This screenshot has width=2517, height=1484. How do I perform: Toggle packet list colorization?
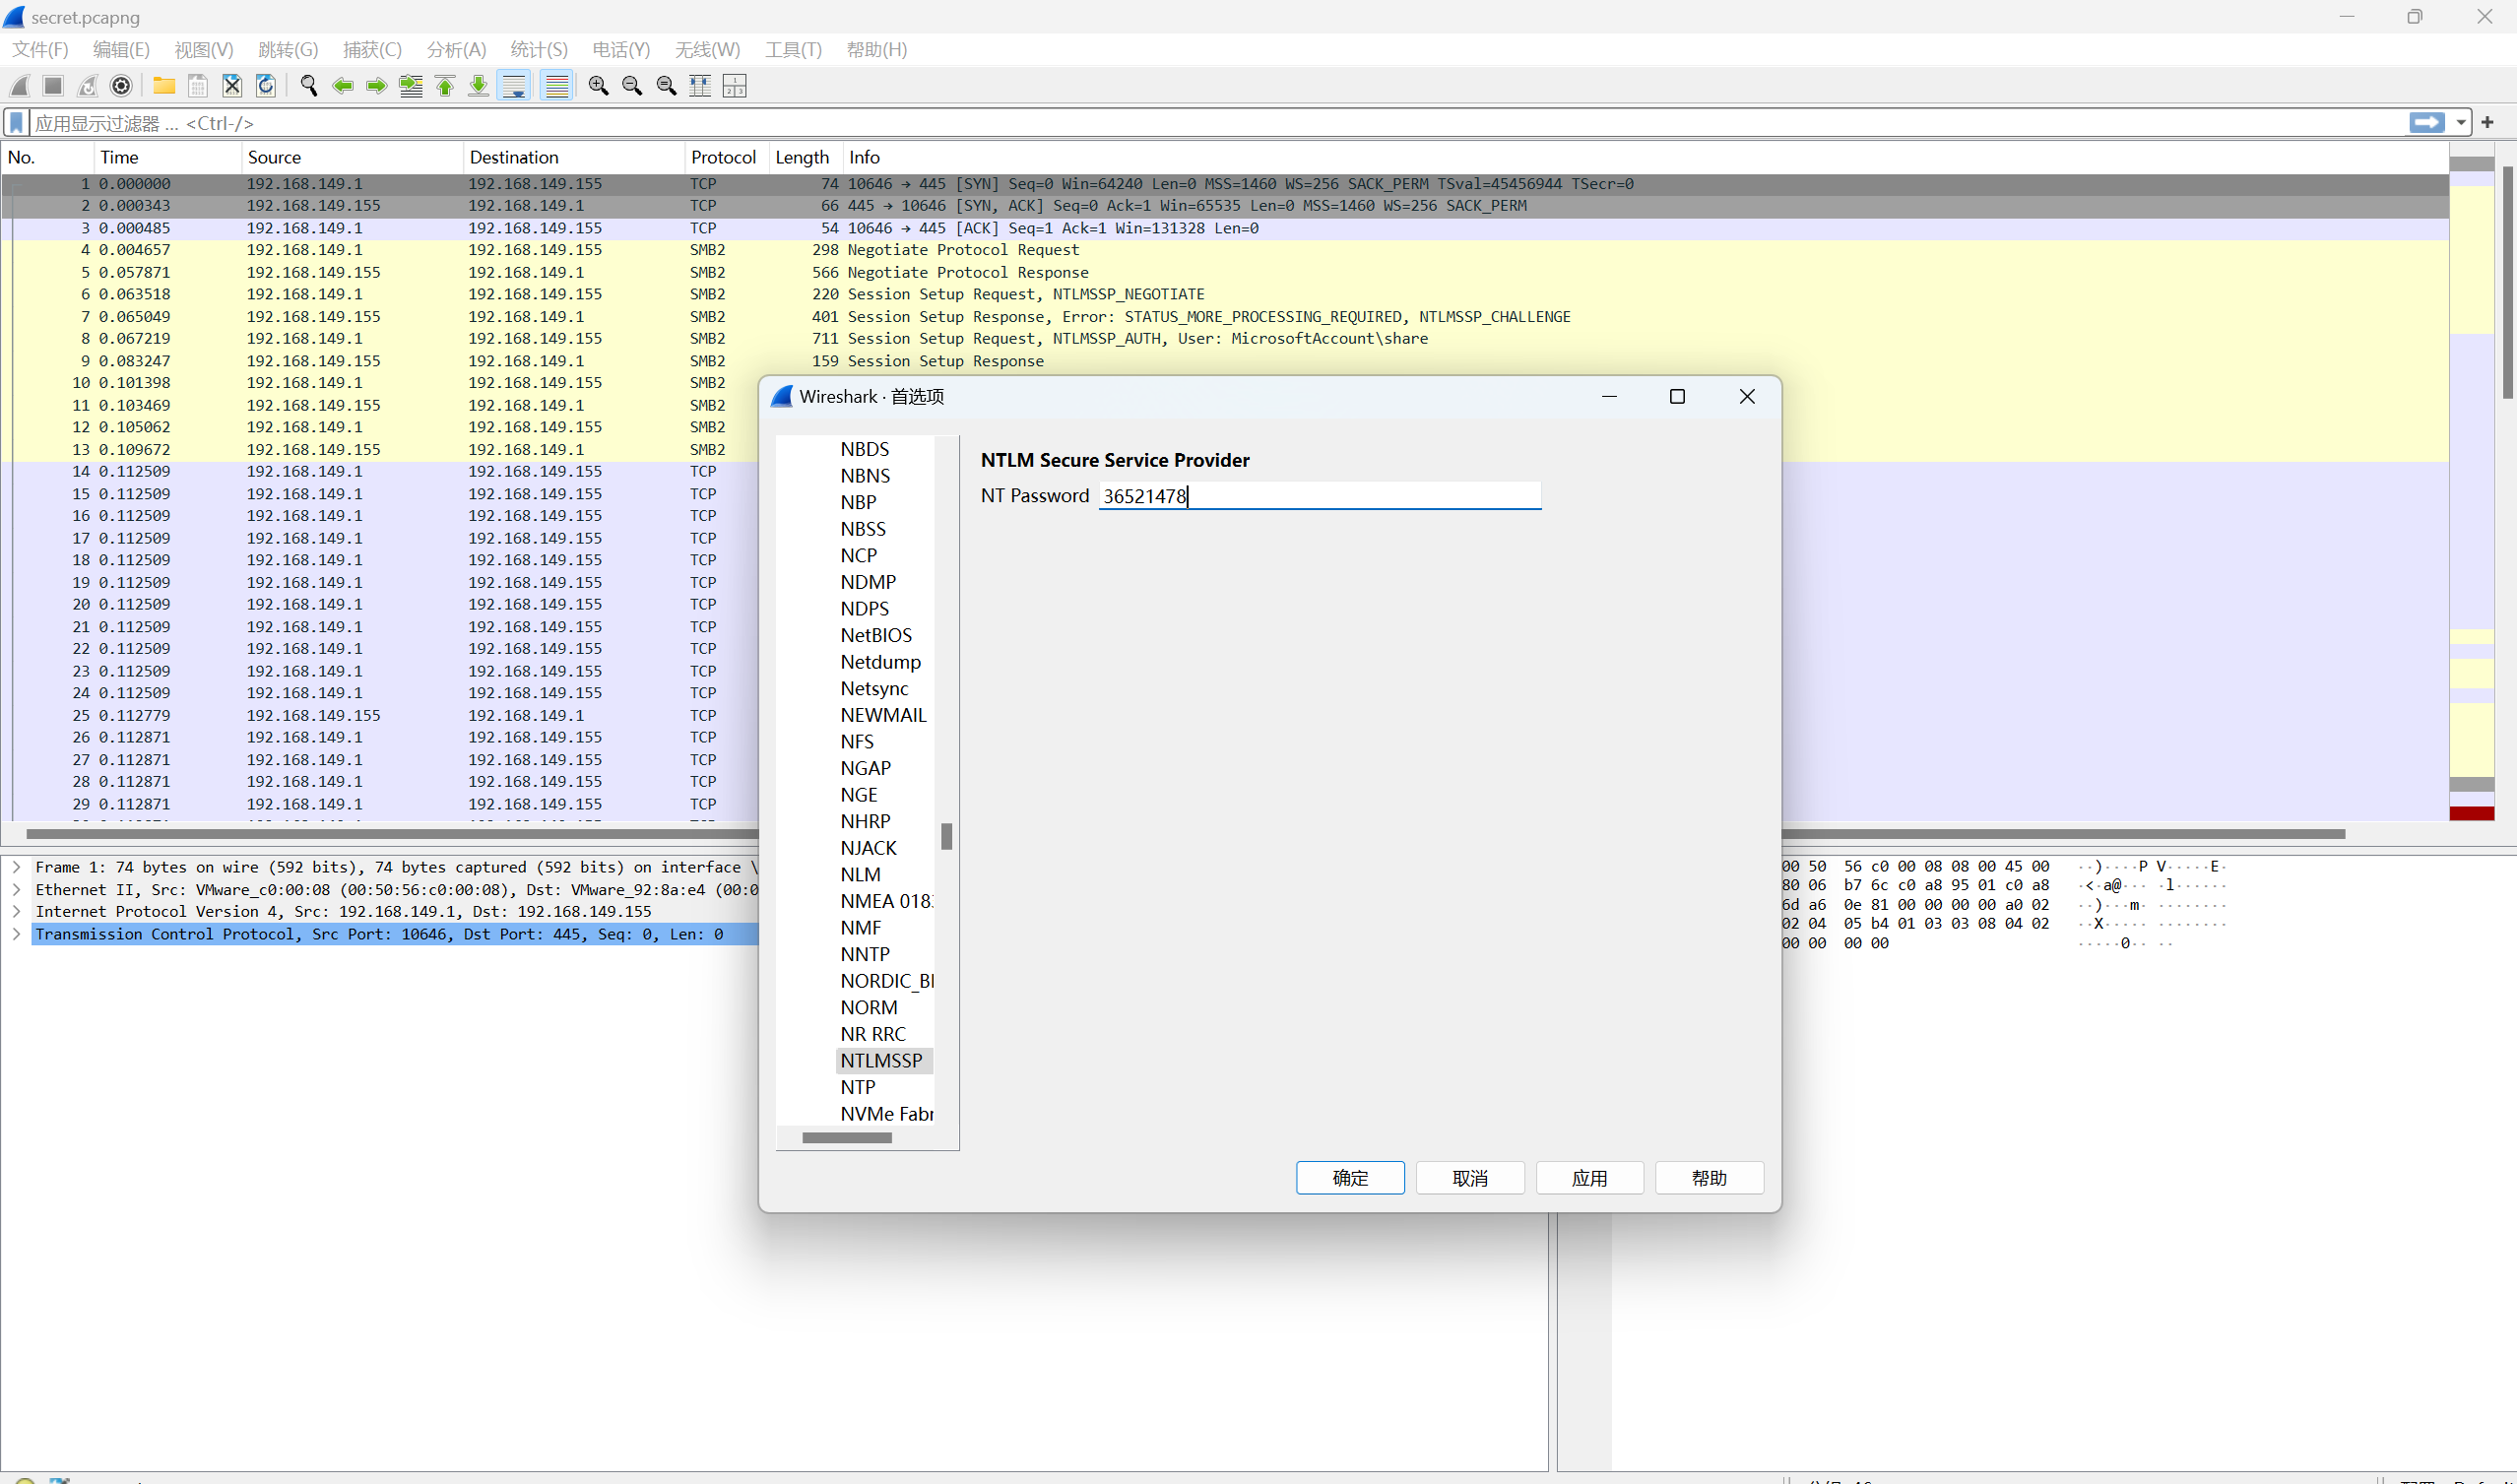point(556,86)
